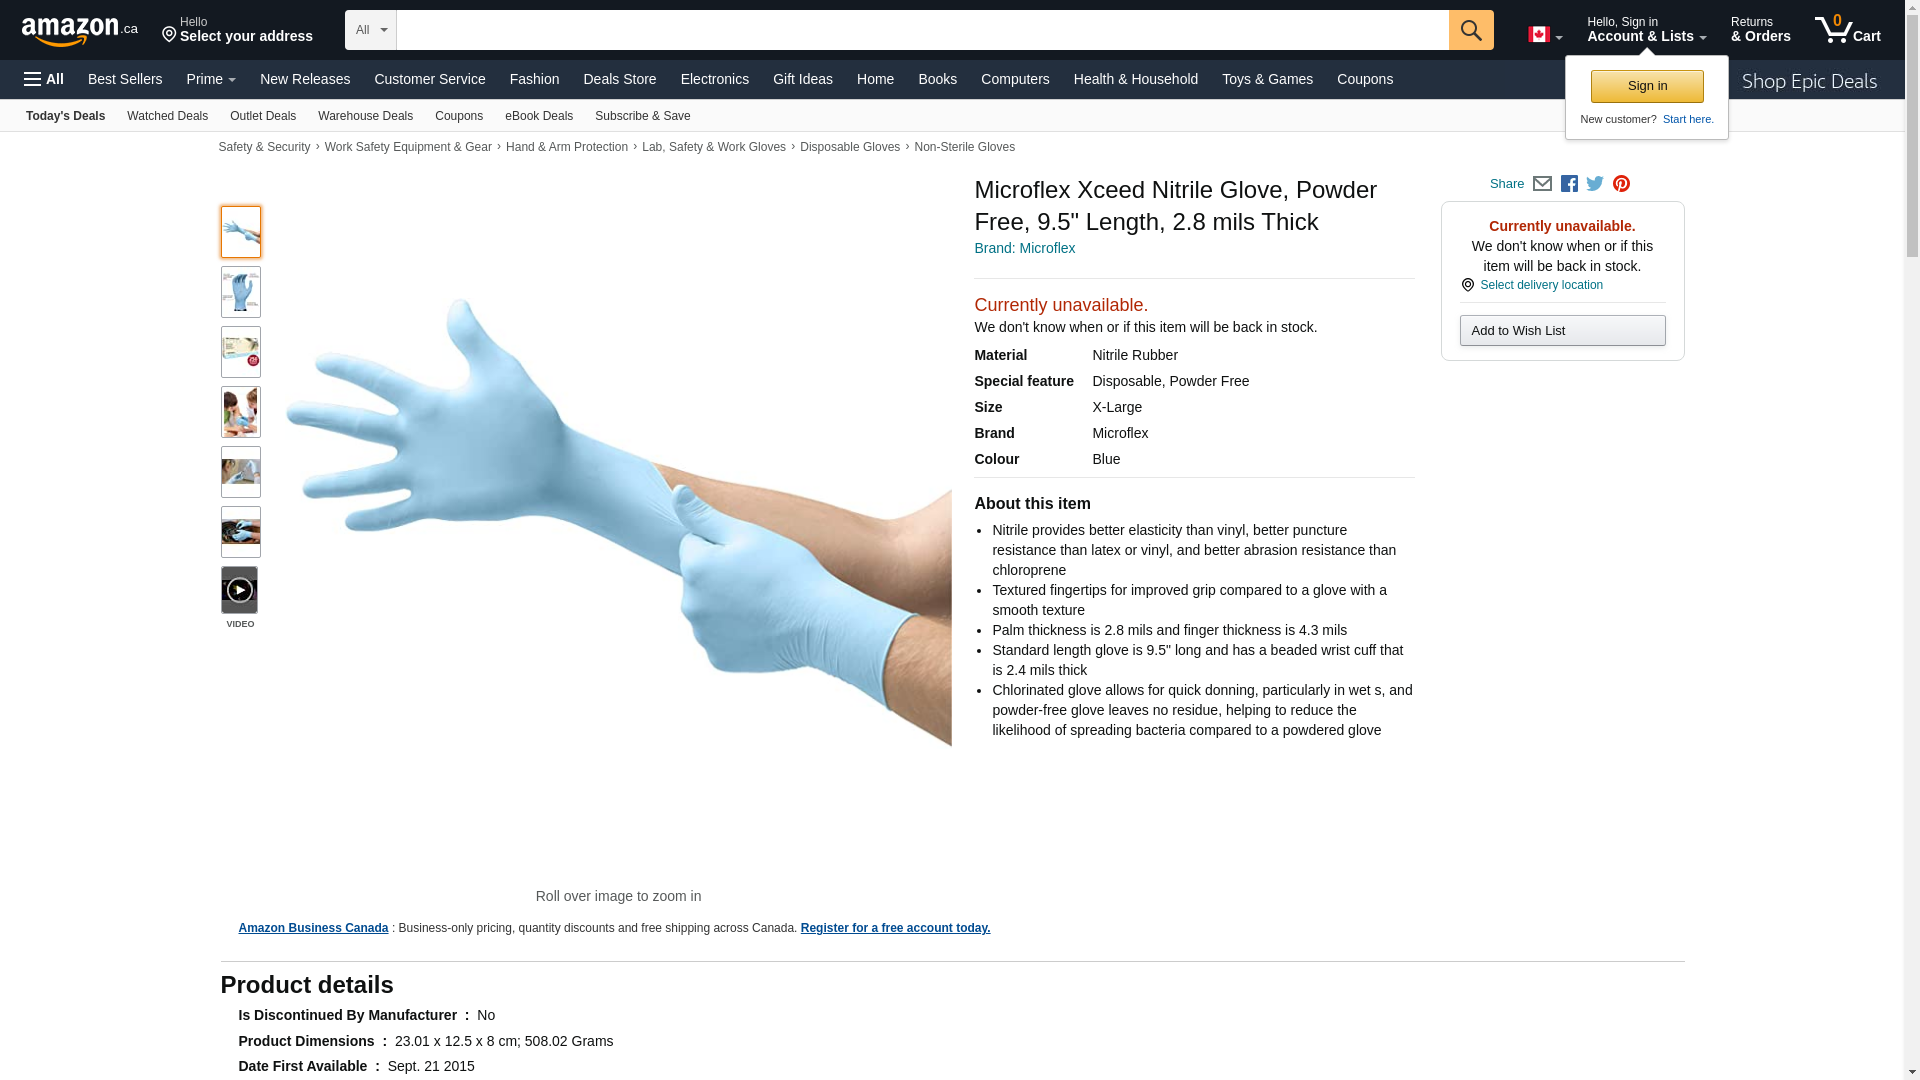The image size is (1920, 1080).
Task: Go to Amazon.ca home logo
Action: [x=80, y=30]
